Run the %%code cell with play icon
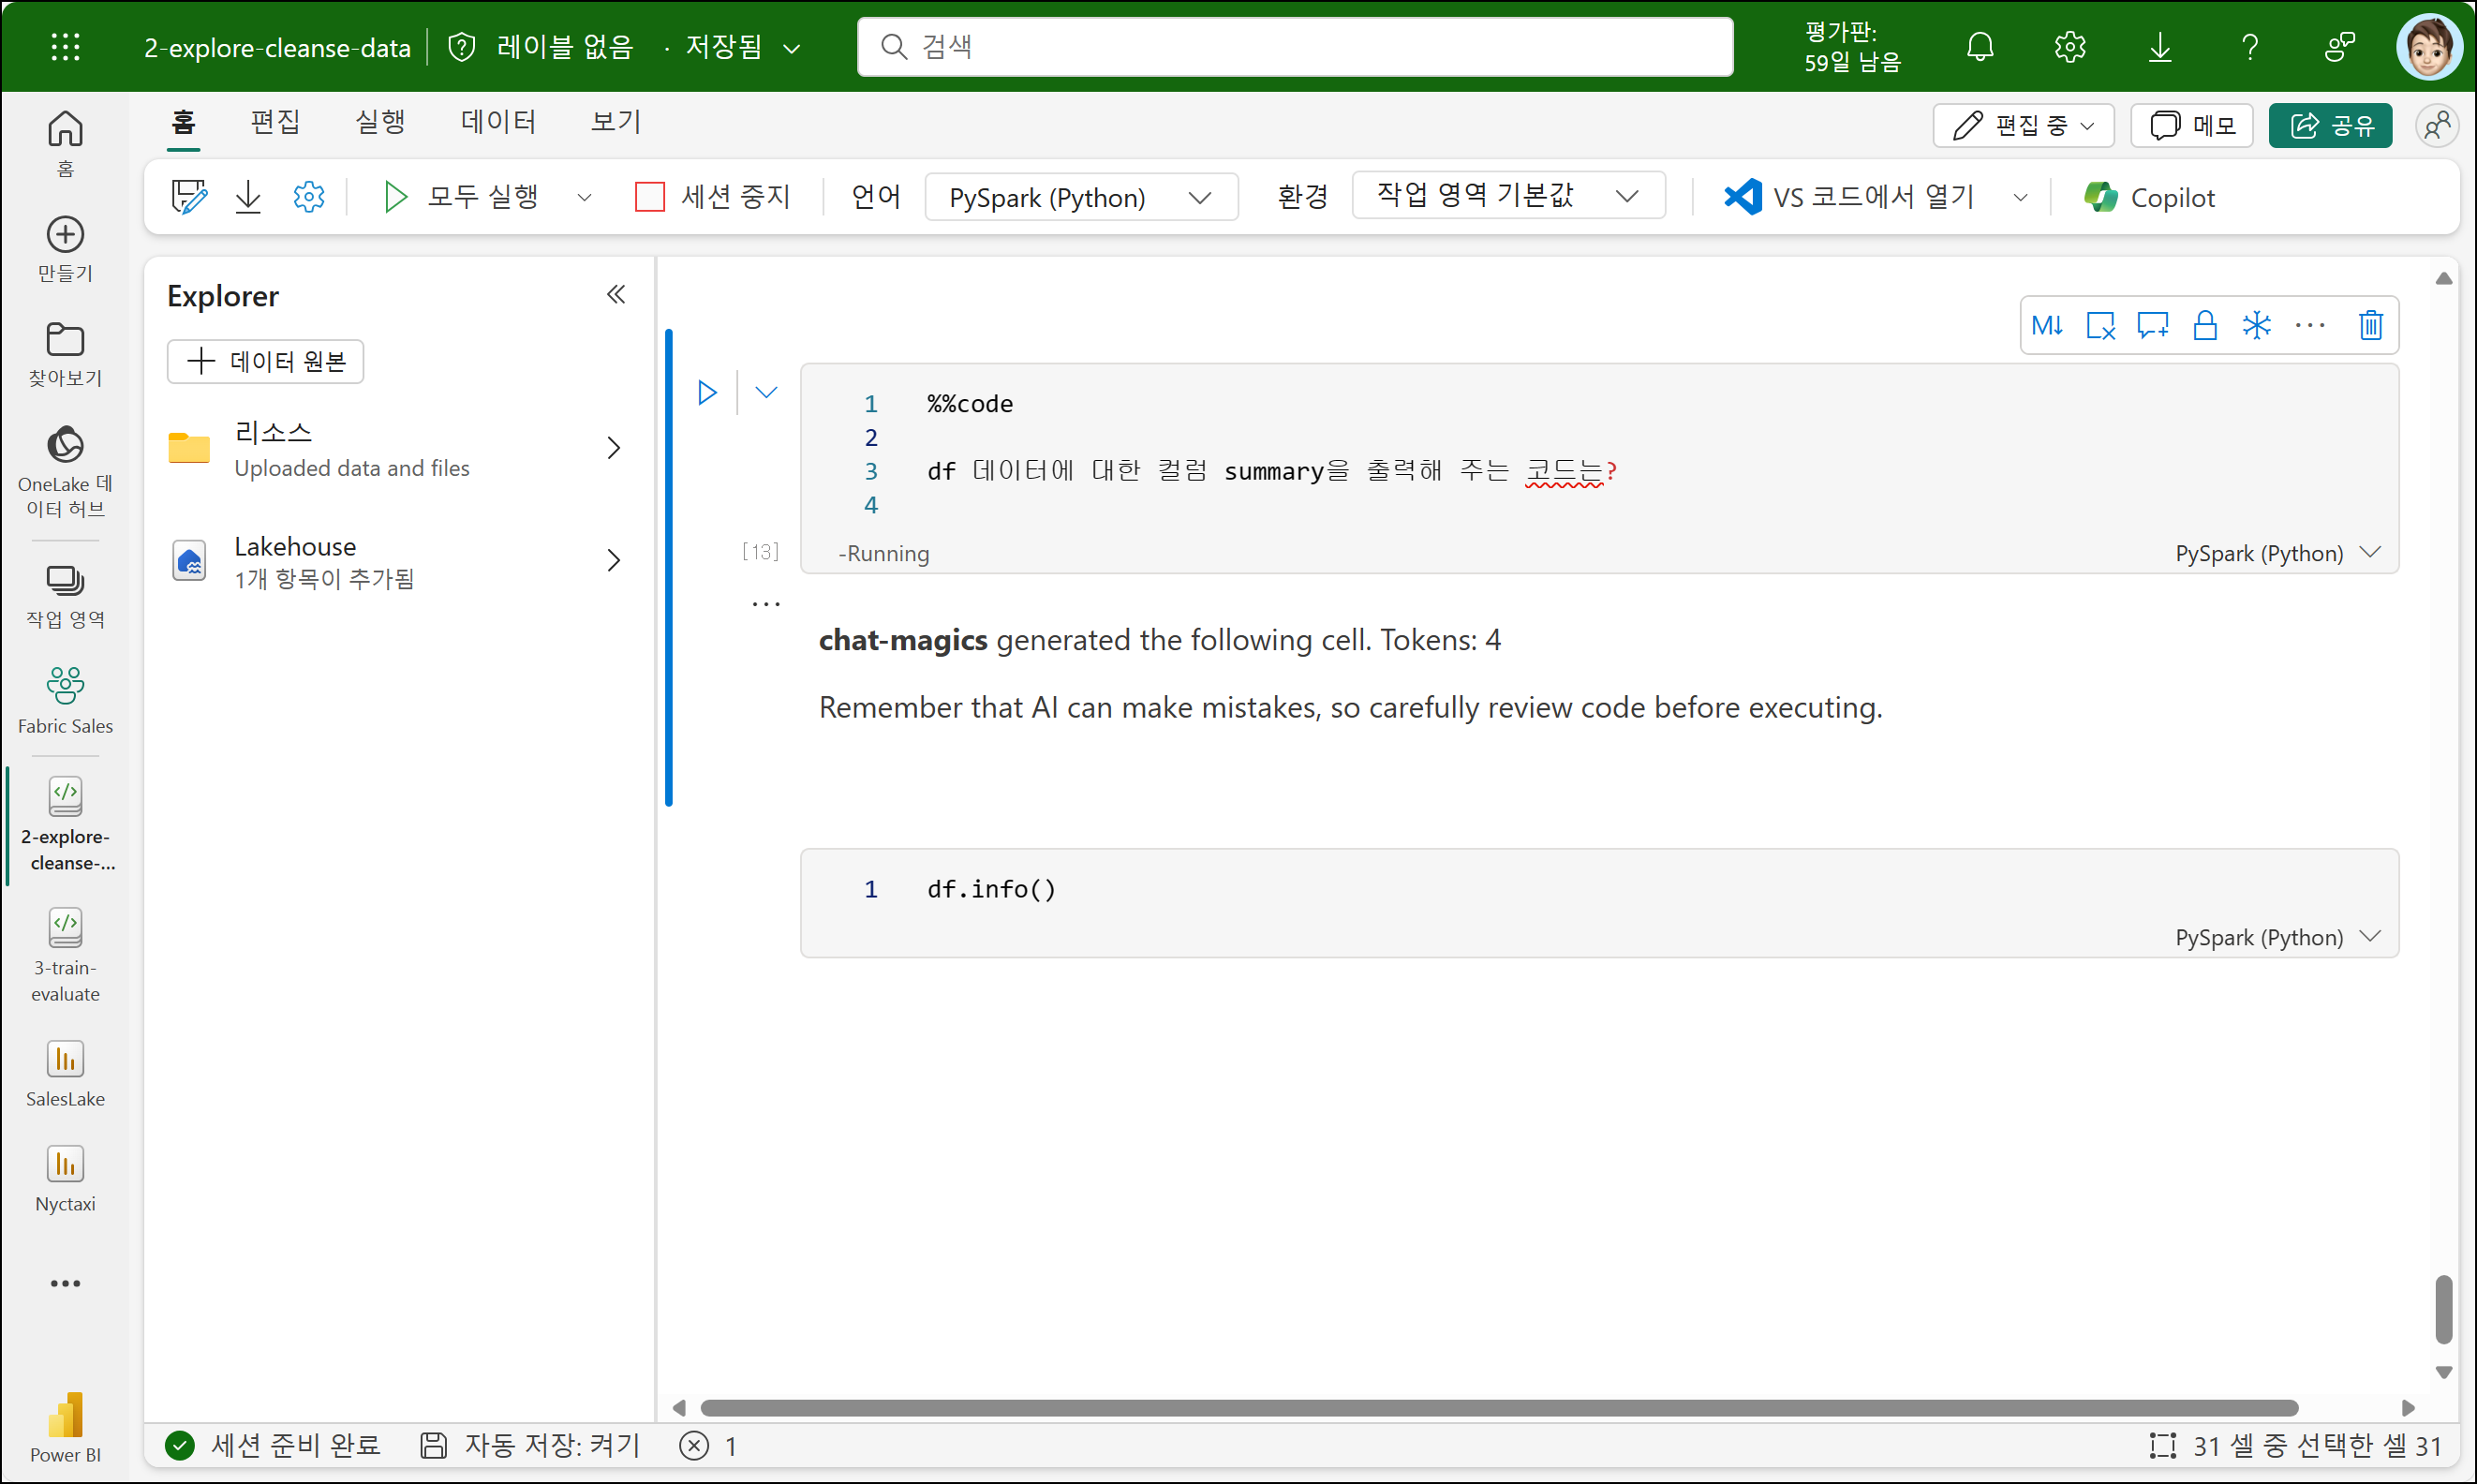 (x=707, y=392)
